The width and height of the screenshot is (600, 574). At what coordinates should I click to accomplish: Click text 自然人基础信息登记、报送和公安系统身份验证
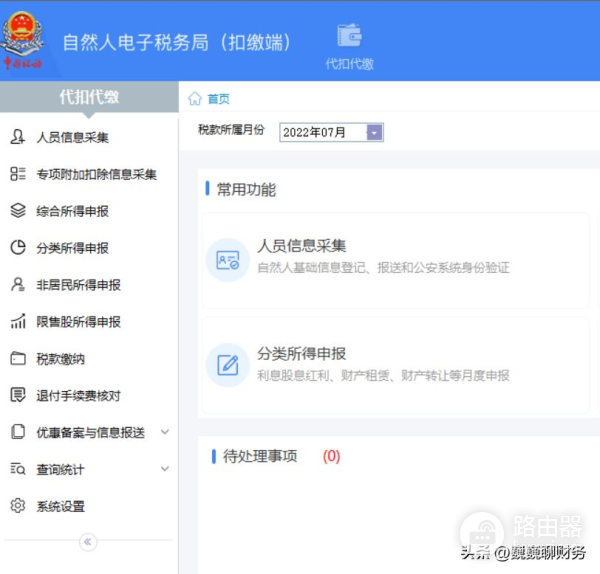pyautogui.click(x=383, y=267)
